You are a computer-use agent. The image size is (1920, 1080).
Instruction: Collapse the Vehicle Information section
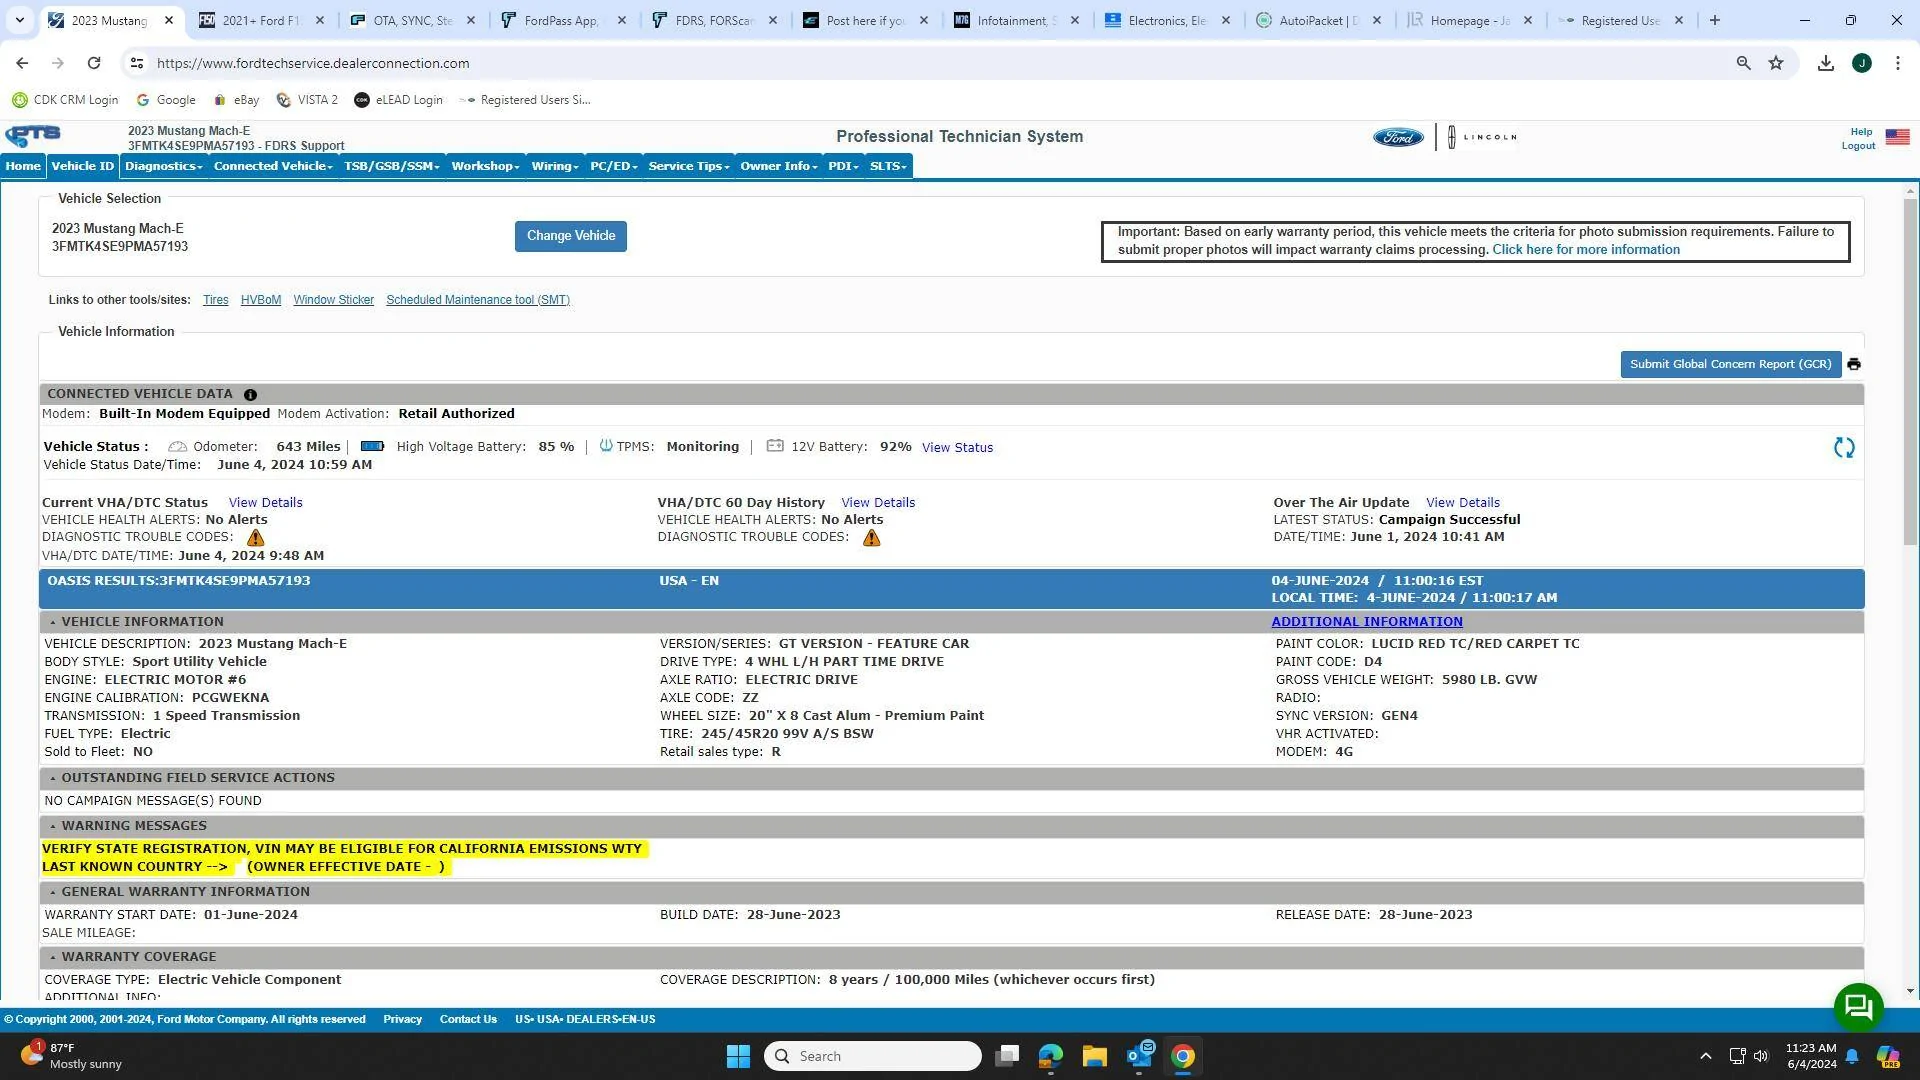coord(53,622)
